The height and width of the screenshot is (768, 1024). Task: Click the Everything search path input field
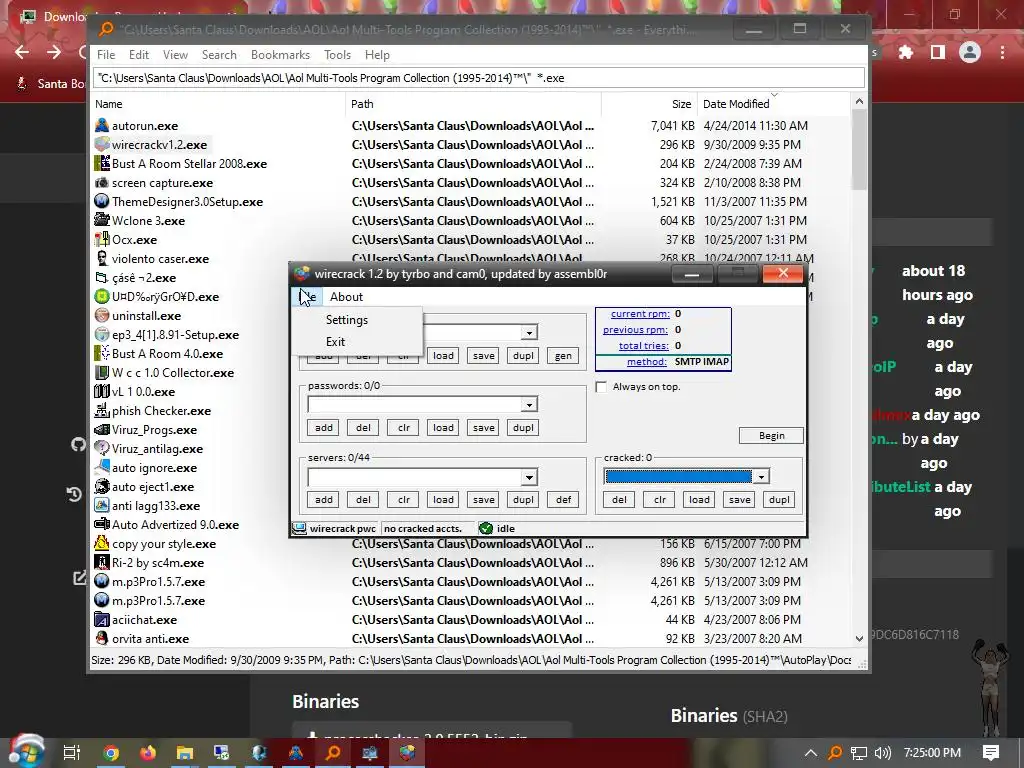pos(479,78)
